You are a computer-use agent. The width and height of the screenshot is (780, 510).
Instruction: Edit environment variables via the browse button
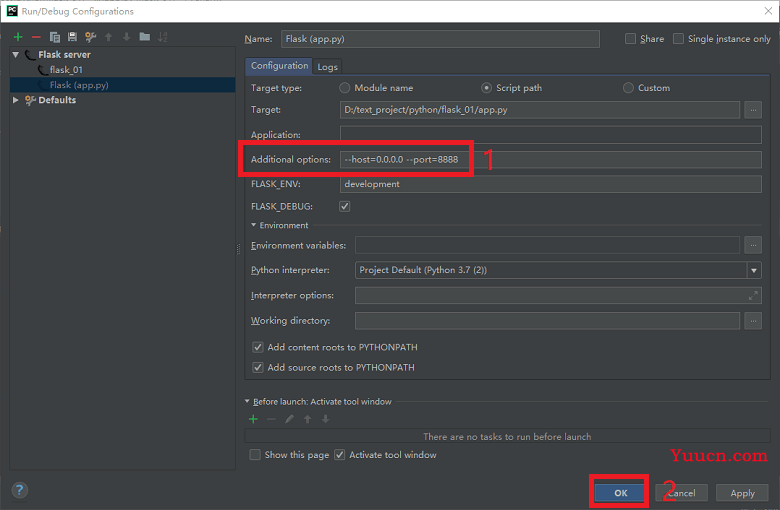coord(753,245)
